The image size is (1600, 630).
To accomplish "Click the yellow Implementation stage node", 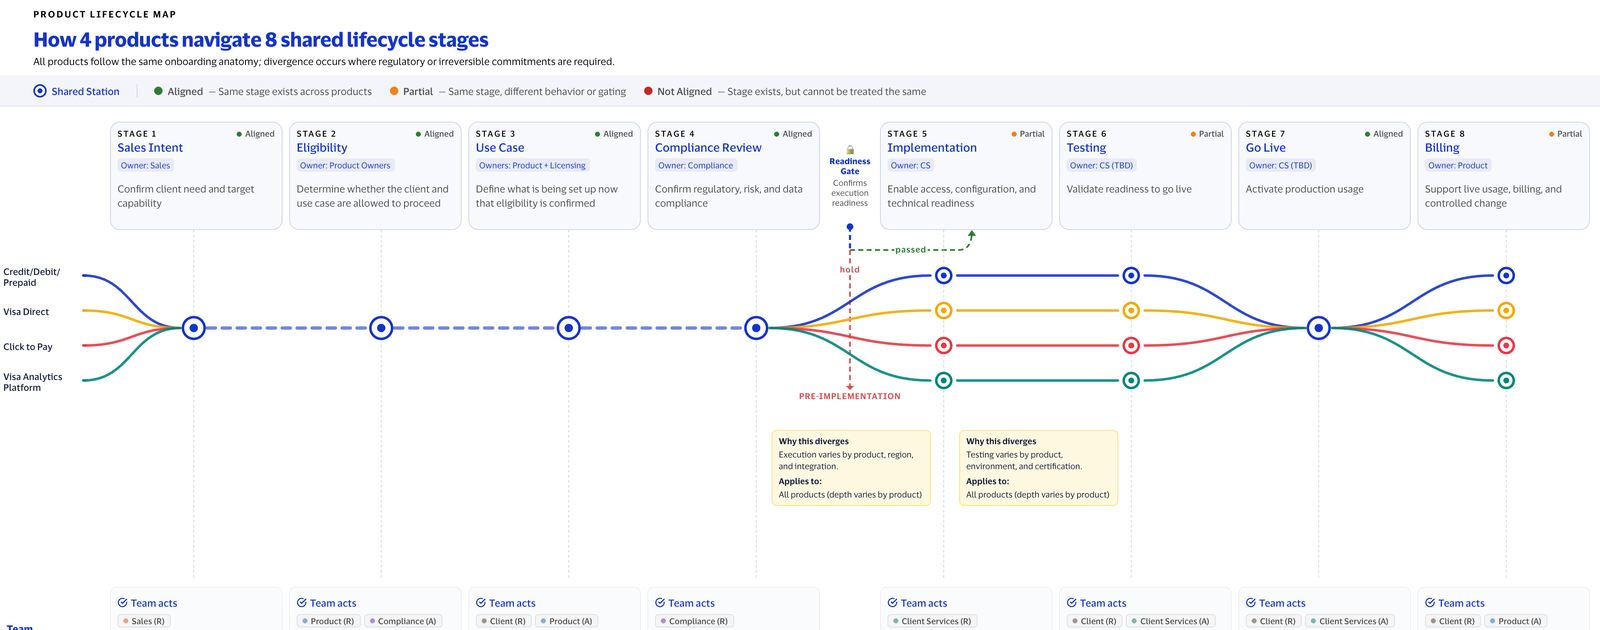I will [943, 310].
